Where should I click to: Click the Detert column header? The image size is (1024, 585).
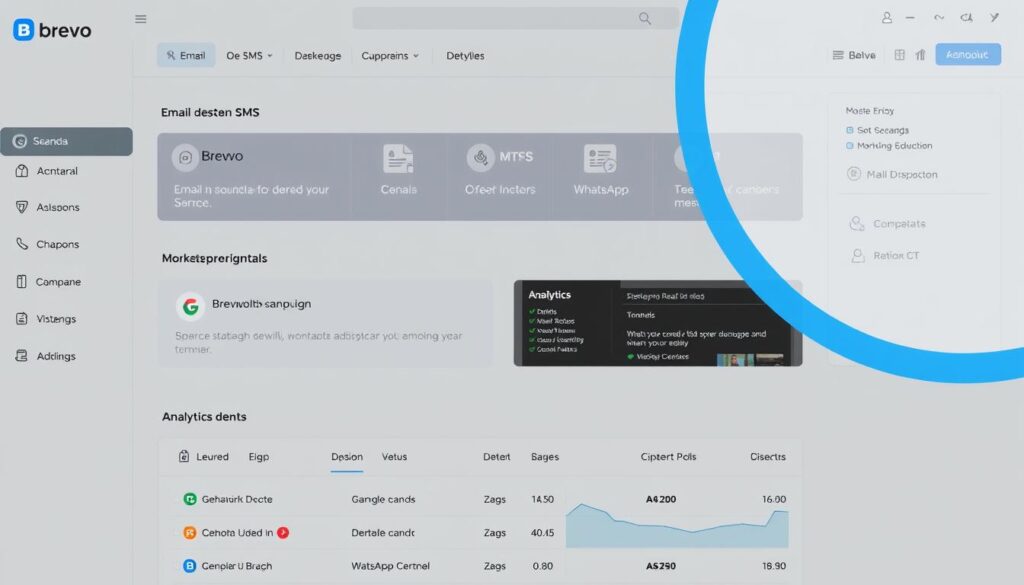pyautogui.click(x=496, y=457)
